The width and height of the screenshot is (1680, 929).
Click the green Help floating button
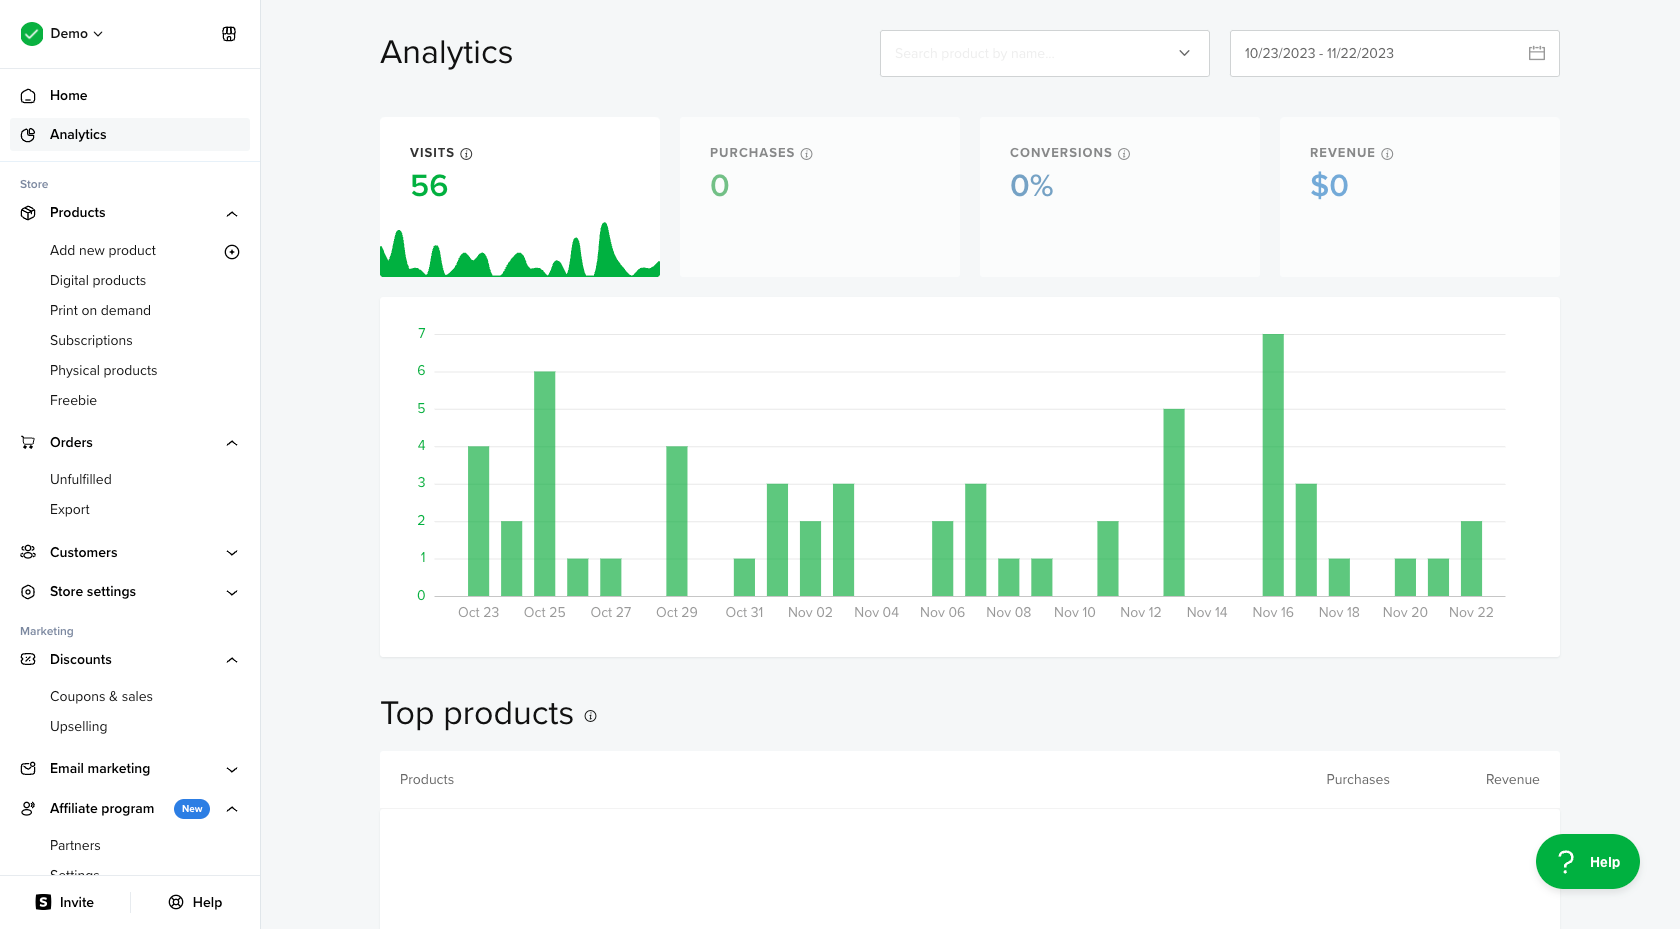coord(1587,862)
